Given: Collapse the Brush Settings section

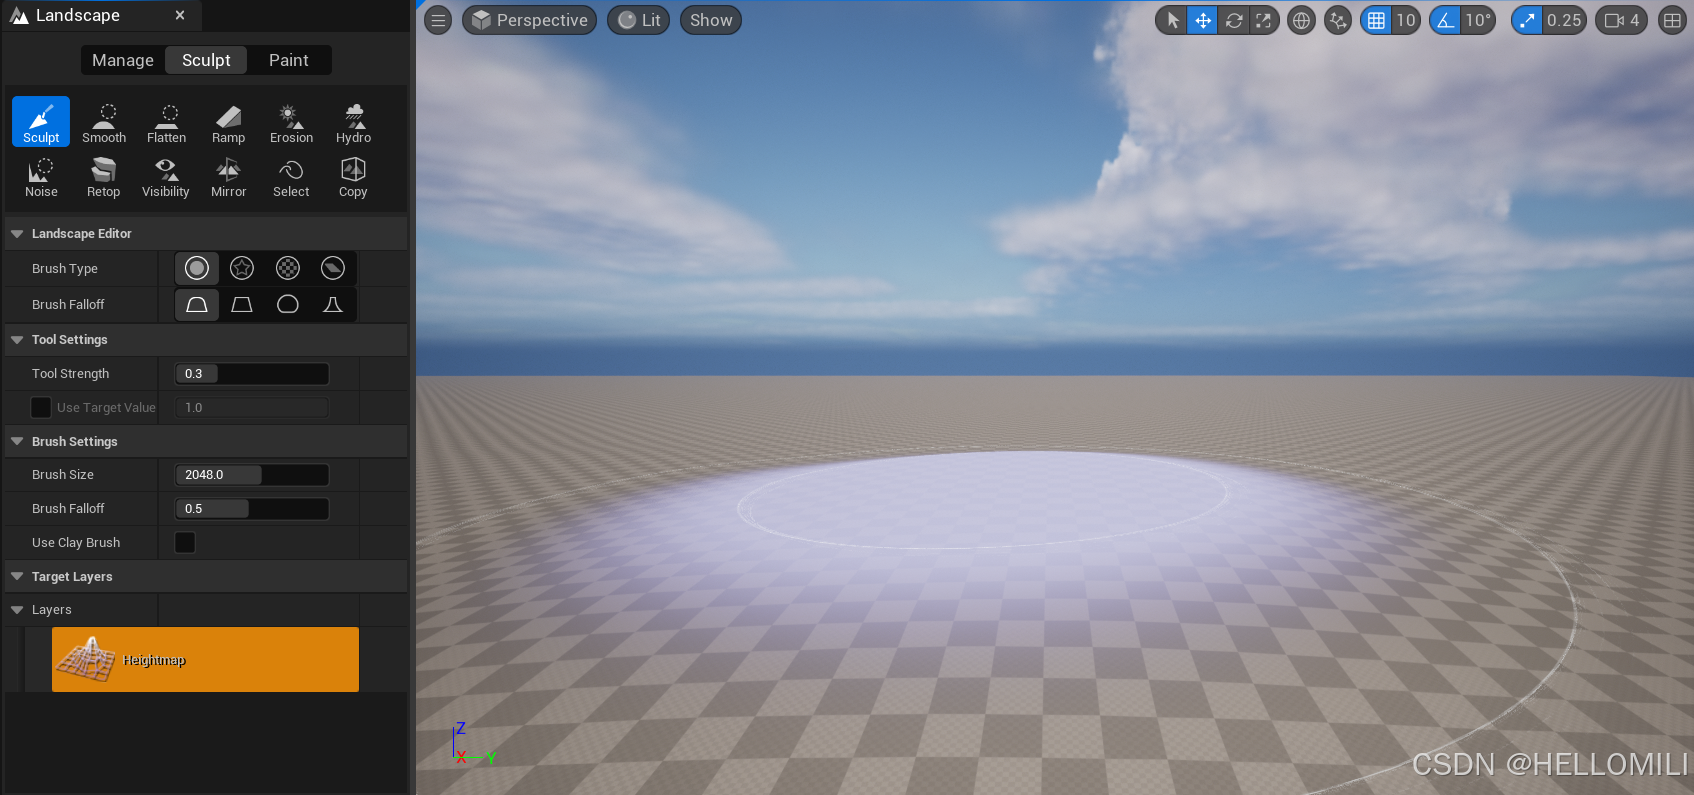Looking at the screenshot, I should click(17, 441).
